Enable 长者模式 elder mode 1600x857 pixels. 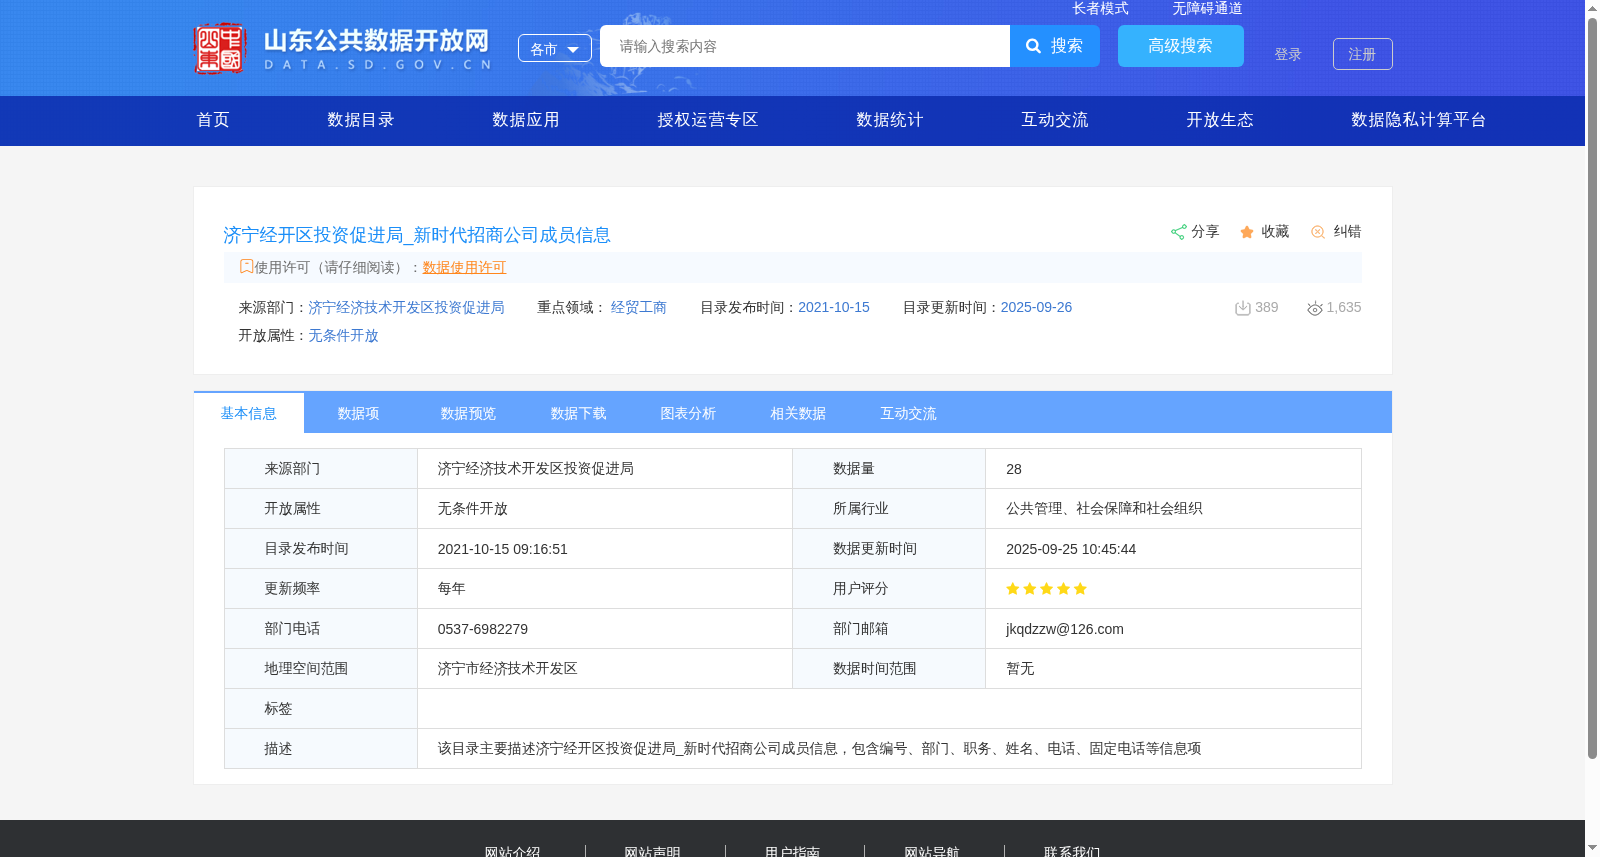(1100, 8)
